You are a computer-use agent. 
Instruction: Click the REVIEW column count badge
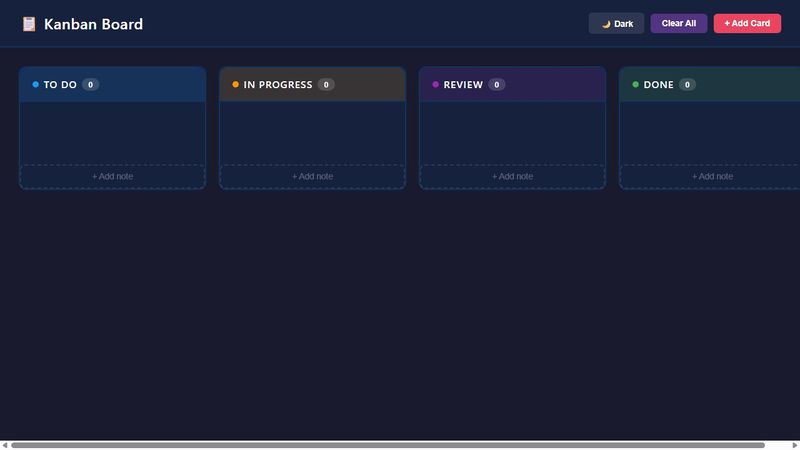point(496,85)
